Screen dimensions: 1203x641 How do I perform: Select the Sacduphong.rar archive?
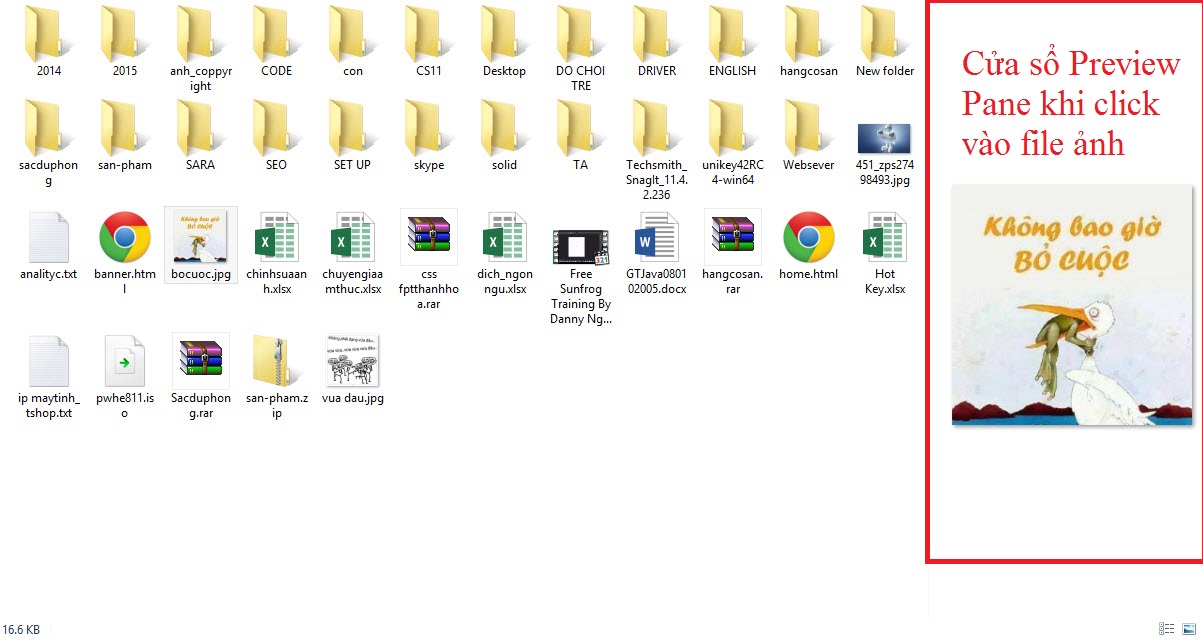(200, 377)
